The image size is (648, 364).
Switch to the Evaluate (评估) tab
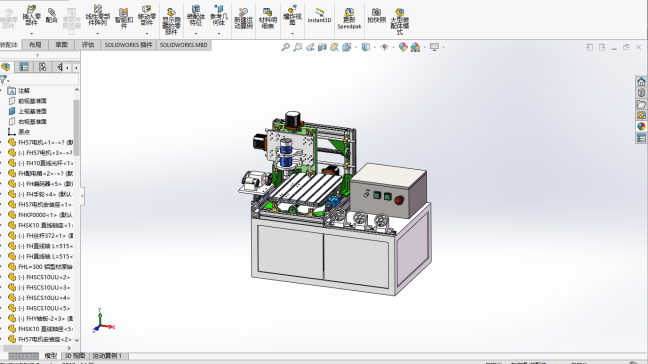click(88, 45)
